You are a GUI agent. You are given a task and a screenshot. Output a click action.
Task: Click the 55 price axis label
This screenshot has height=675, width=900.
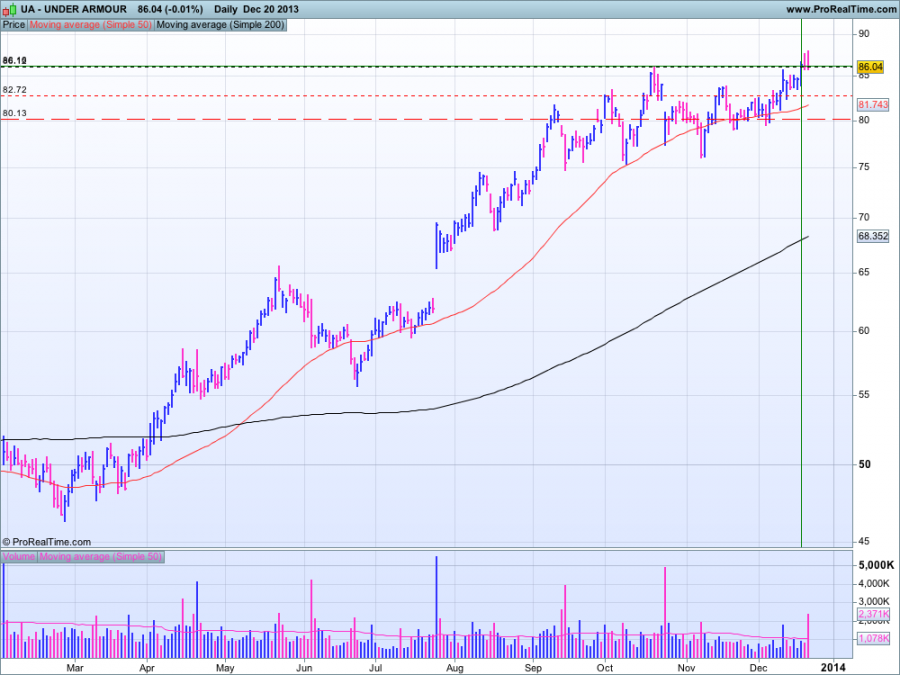864,395
